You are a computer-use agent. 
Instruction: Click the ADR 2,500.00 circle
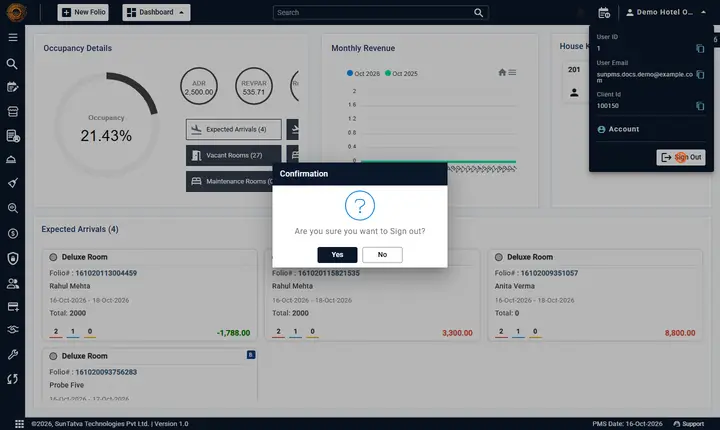[199, 86]
